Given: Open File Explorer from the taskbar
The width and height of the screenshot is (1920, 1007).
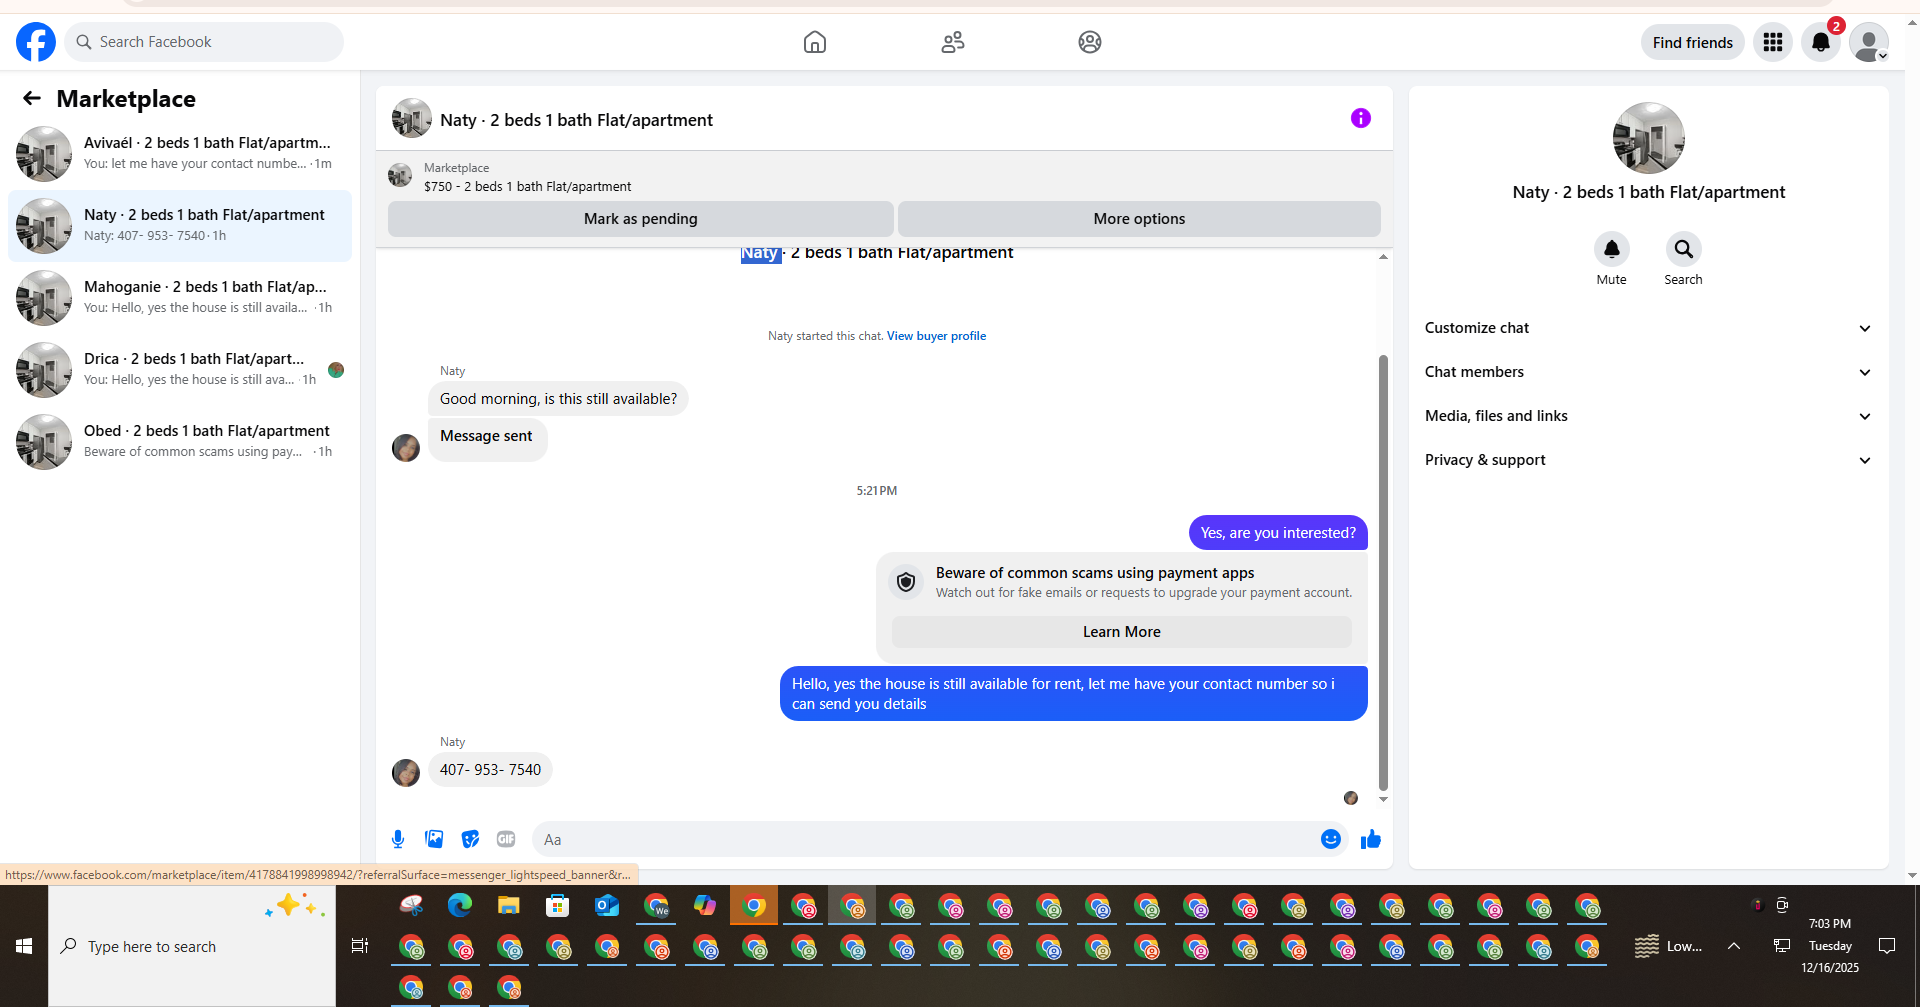Looking at the screenshot, I should click(509, 906).
